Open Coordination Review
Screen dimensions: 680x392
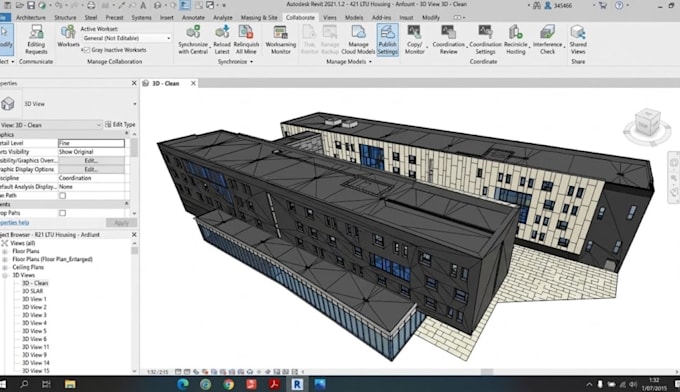(448, 39)
